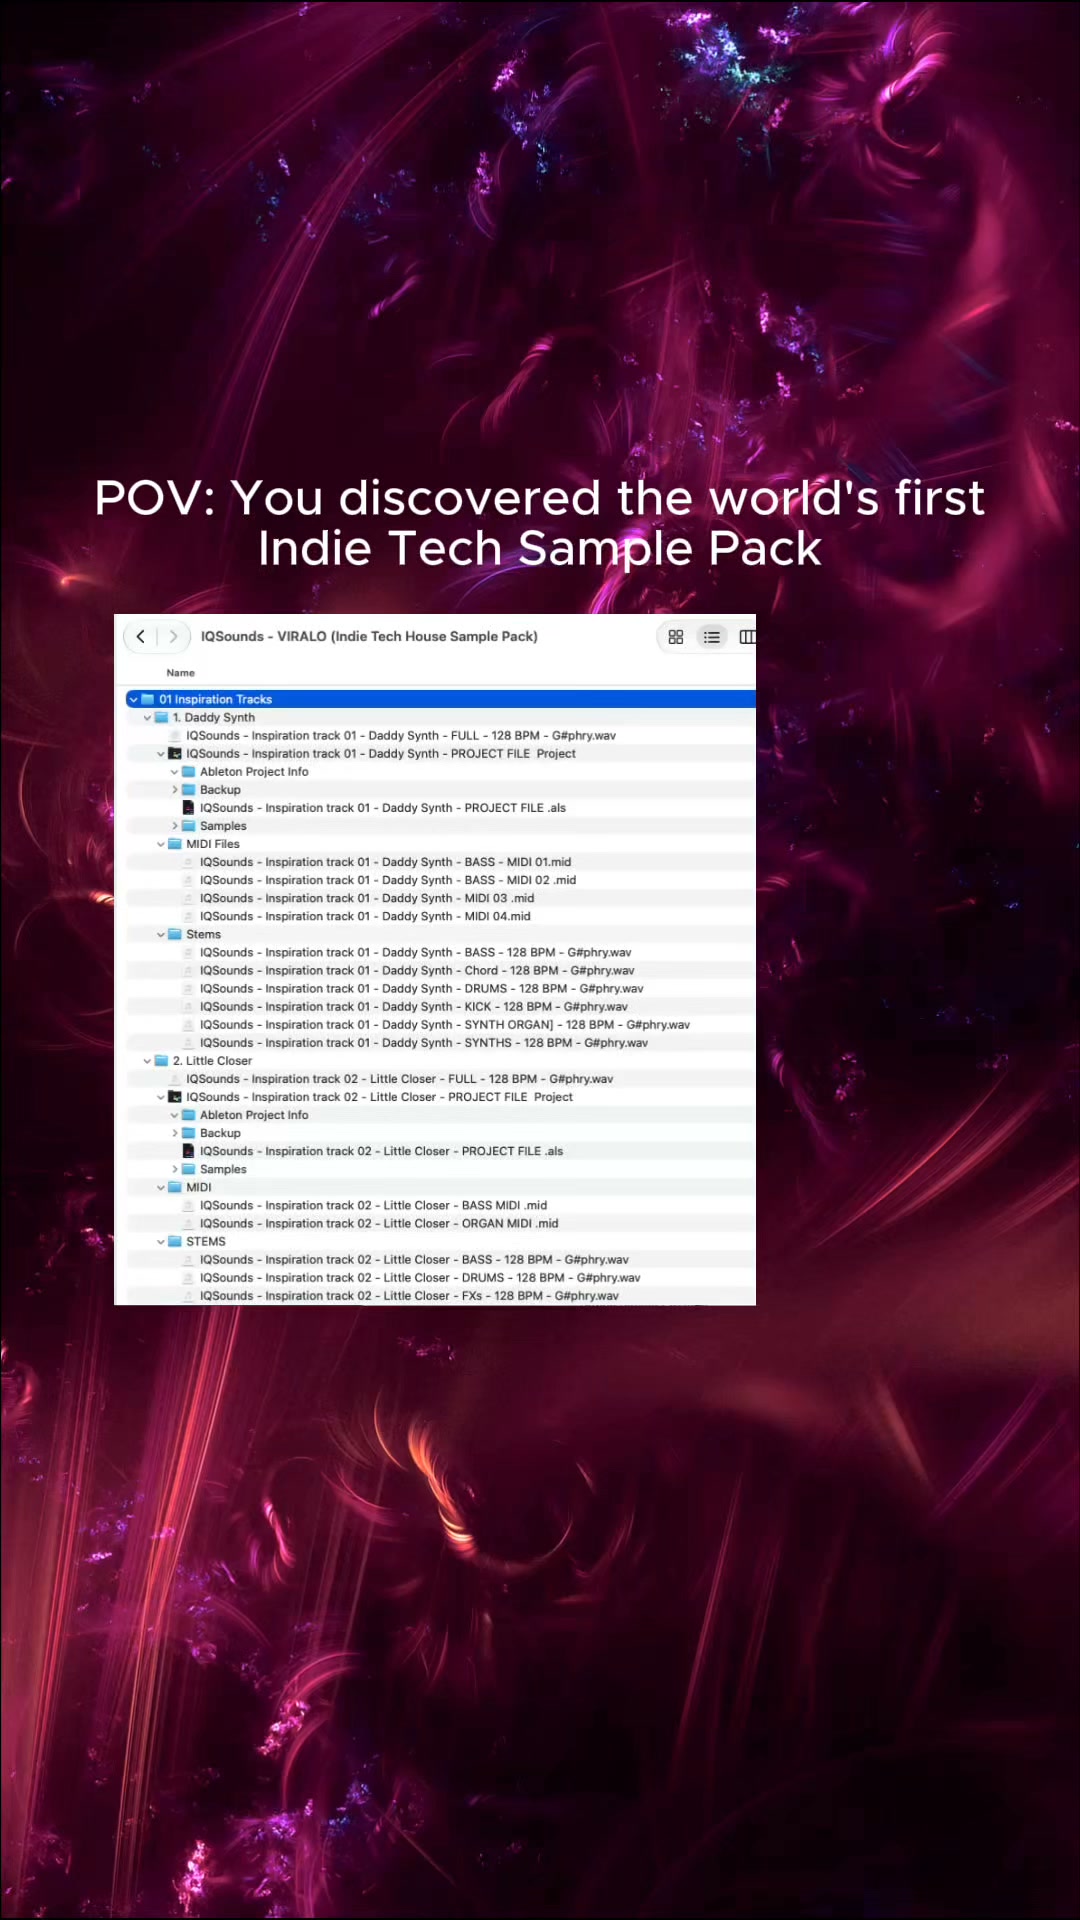Click the Finder forward arrow
This screenshot has height=1920, width=1080.
(173, 637)
